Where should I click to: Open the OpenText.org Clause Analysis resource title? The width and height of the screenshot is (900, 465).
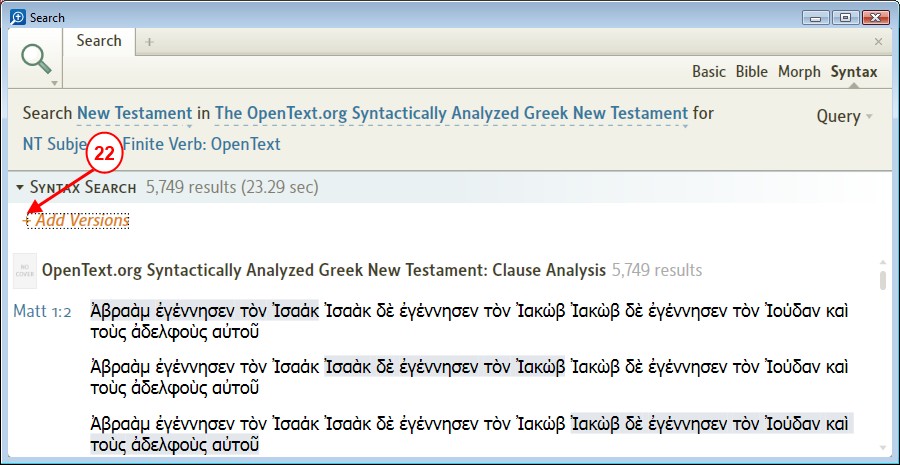pos(324,270)
